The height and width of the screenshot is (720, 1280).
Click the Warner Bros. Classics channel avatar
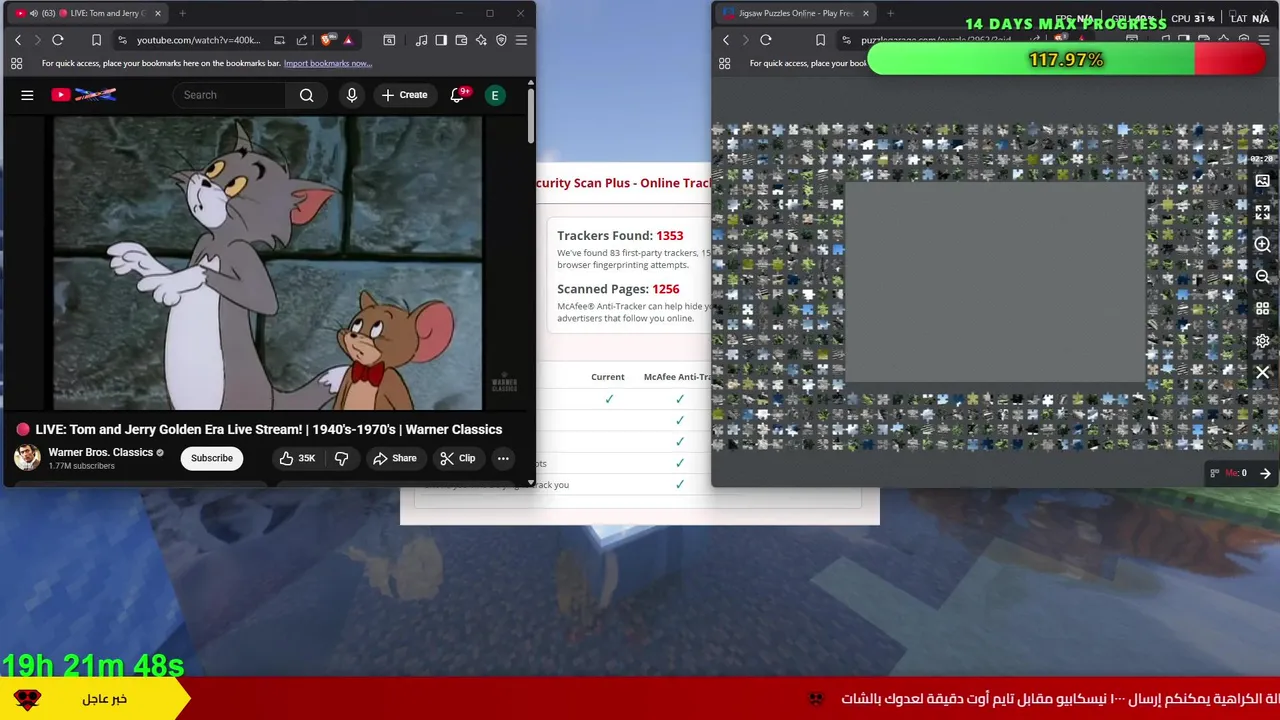[27, 458]
